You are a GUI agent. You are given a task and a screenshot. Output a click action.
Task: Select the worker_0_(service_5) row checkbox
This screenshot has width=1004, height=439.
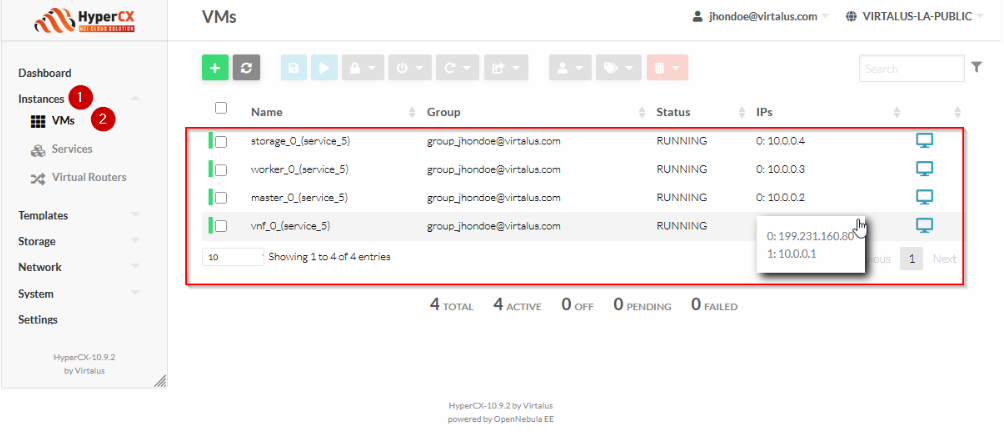[x=221, y=169]
